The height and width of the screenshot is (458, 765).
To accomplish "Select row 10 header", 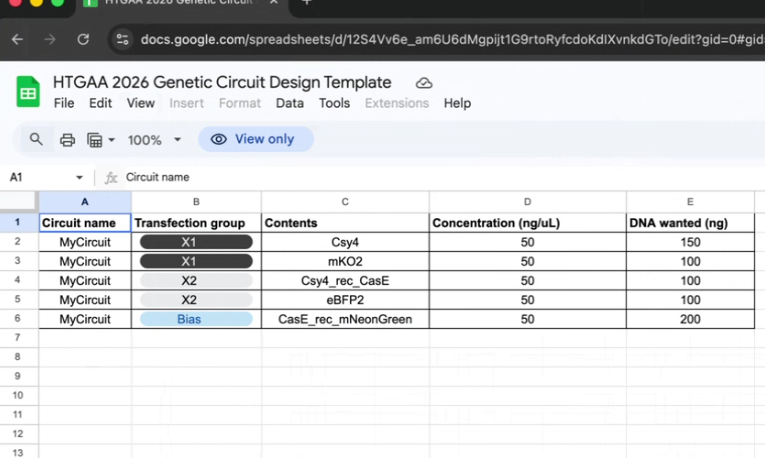I will [18, 395].
